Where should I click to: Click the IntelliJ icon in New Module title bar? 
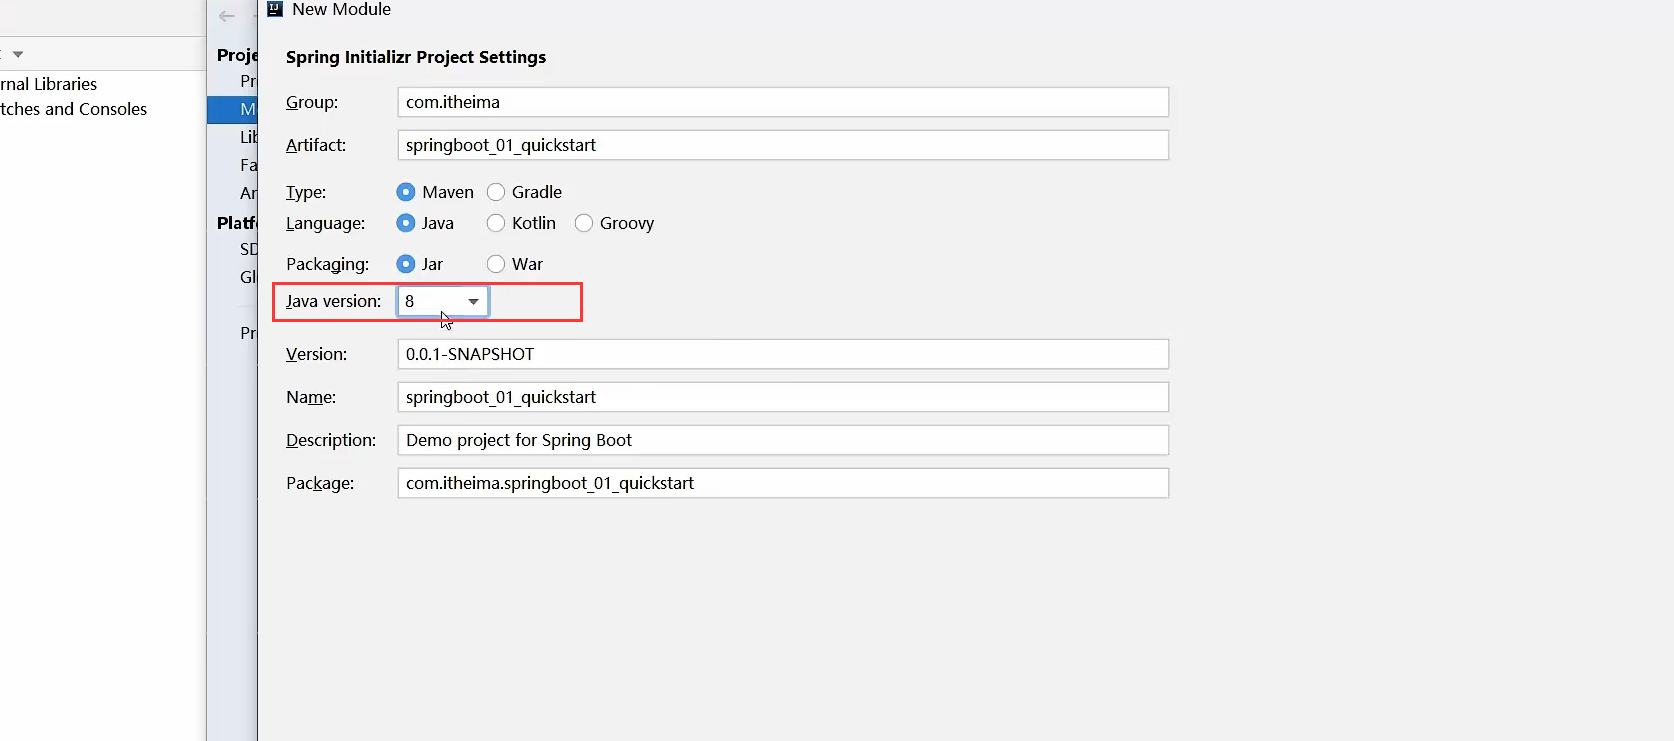[x=275, y=9]
